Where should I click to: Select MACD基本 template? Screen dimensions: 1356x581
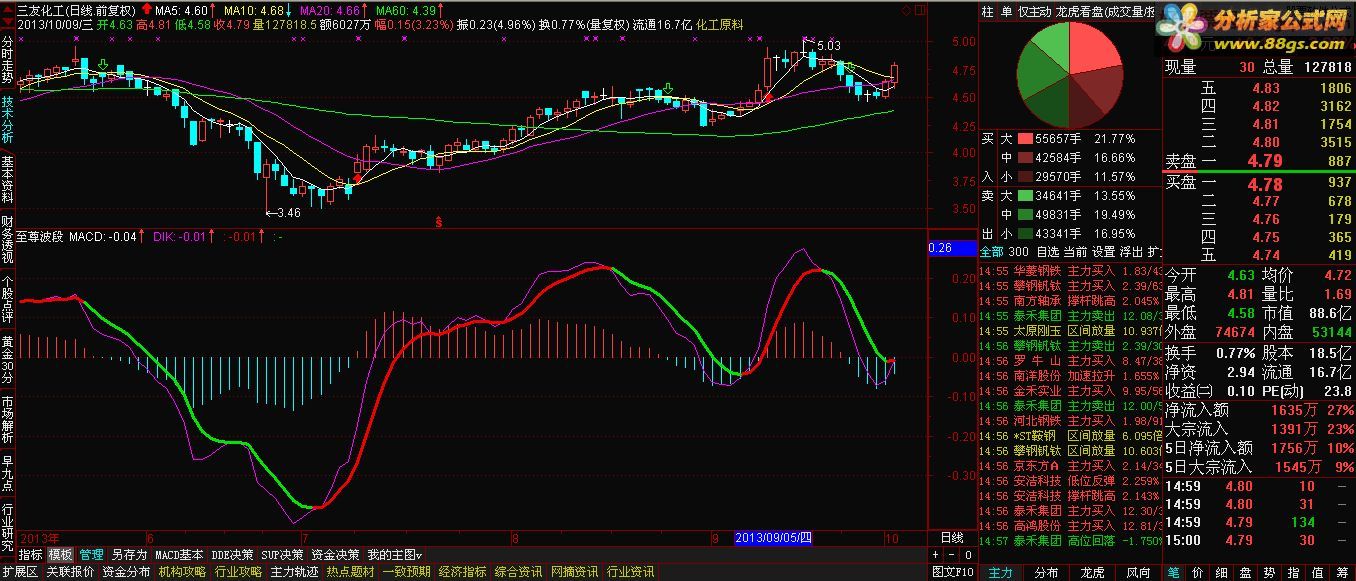click(x=179, y=555)
